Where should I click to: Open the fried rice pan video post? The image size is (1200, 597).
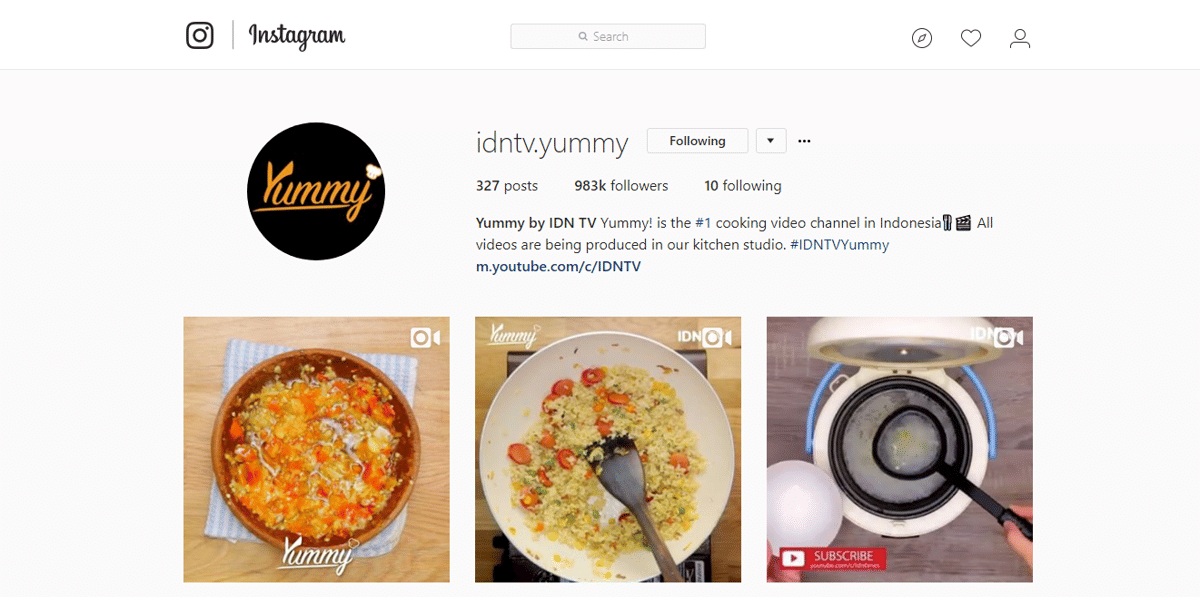[x=608, y=450]
